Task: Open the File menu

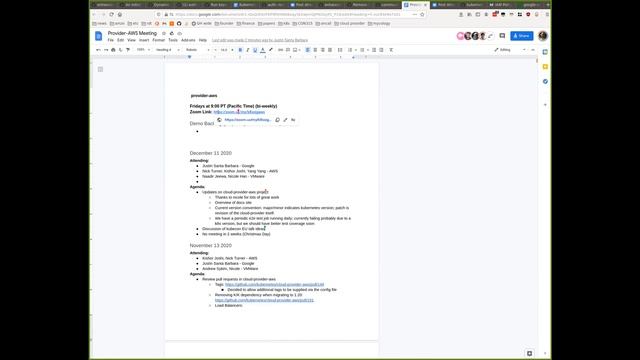Action: (111, 40)
